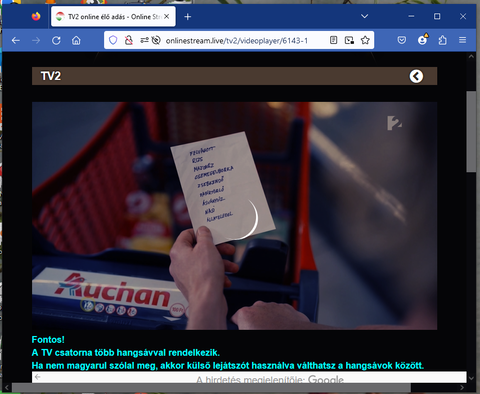
Task: Click the 'A hirdetés megjelenítője: Google' text
Action: (x=270, y=379)
